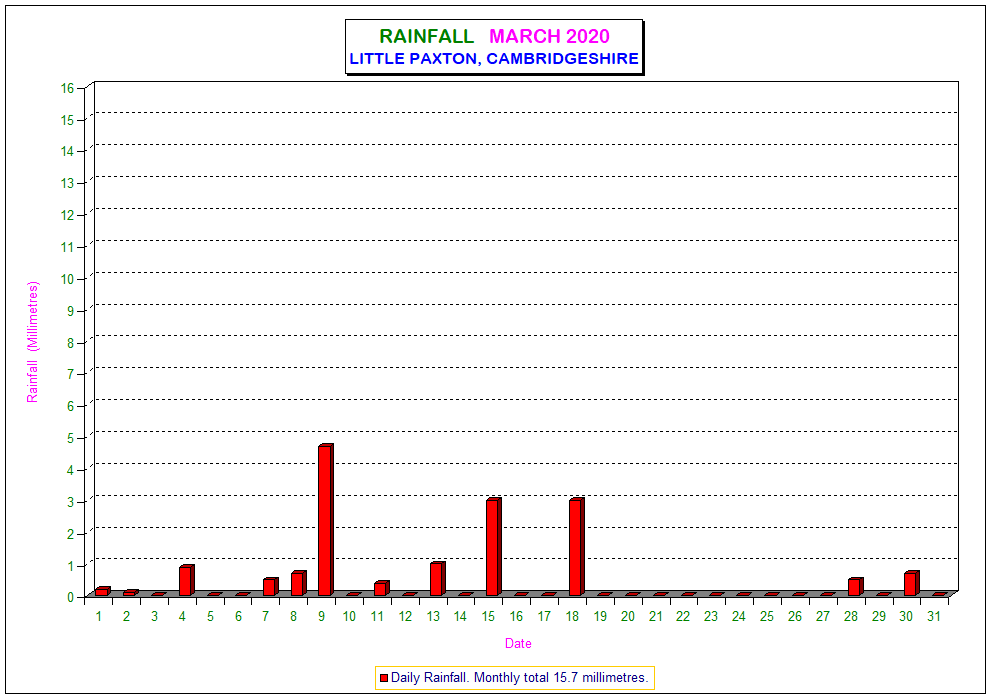Screen dimensions: 991x698
Task: Click the y-axis value 11
Action: (x=67, y=247)
